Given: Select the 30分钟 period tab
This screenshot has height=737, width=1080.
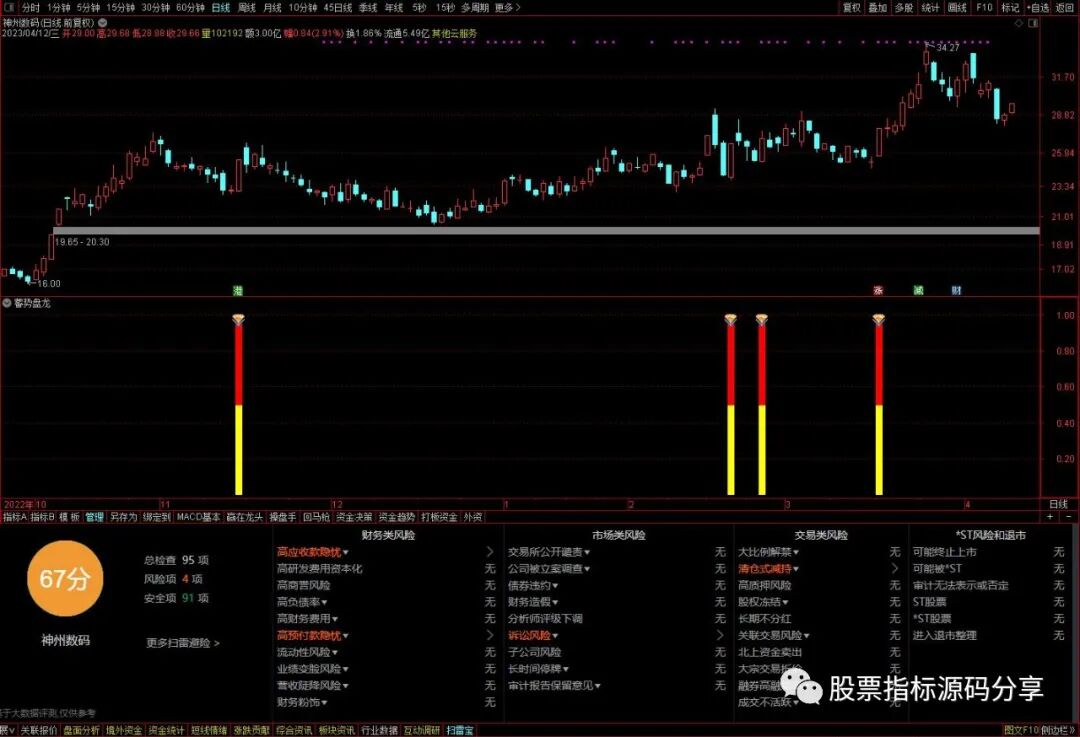Looking at the screenshot, I should pos(155,8).
